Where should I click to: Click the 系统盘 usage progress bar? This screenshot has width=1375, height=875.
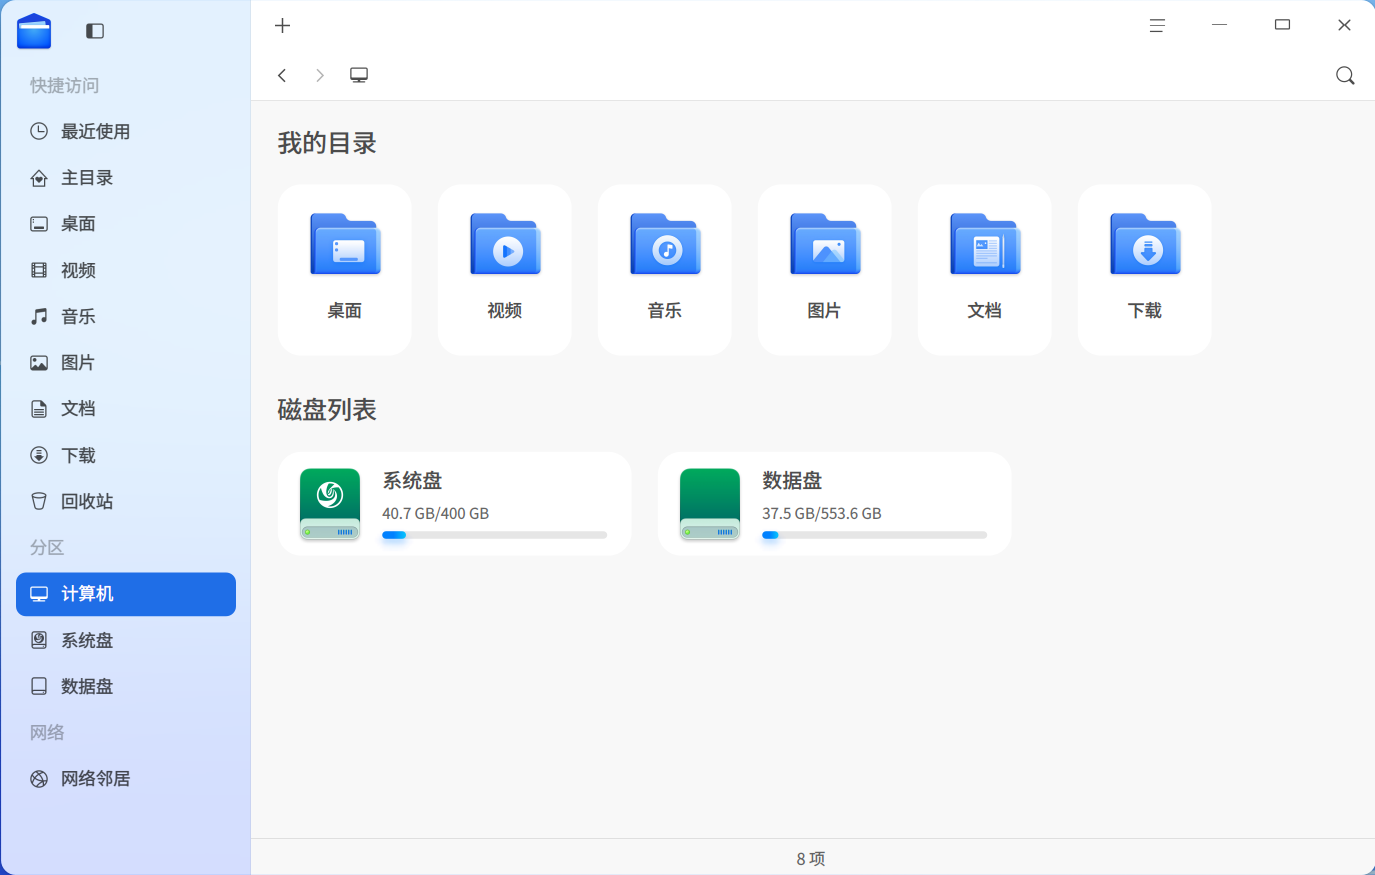coord(494,535)
